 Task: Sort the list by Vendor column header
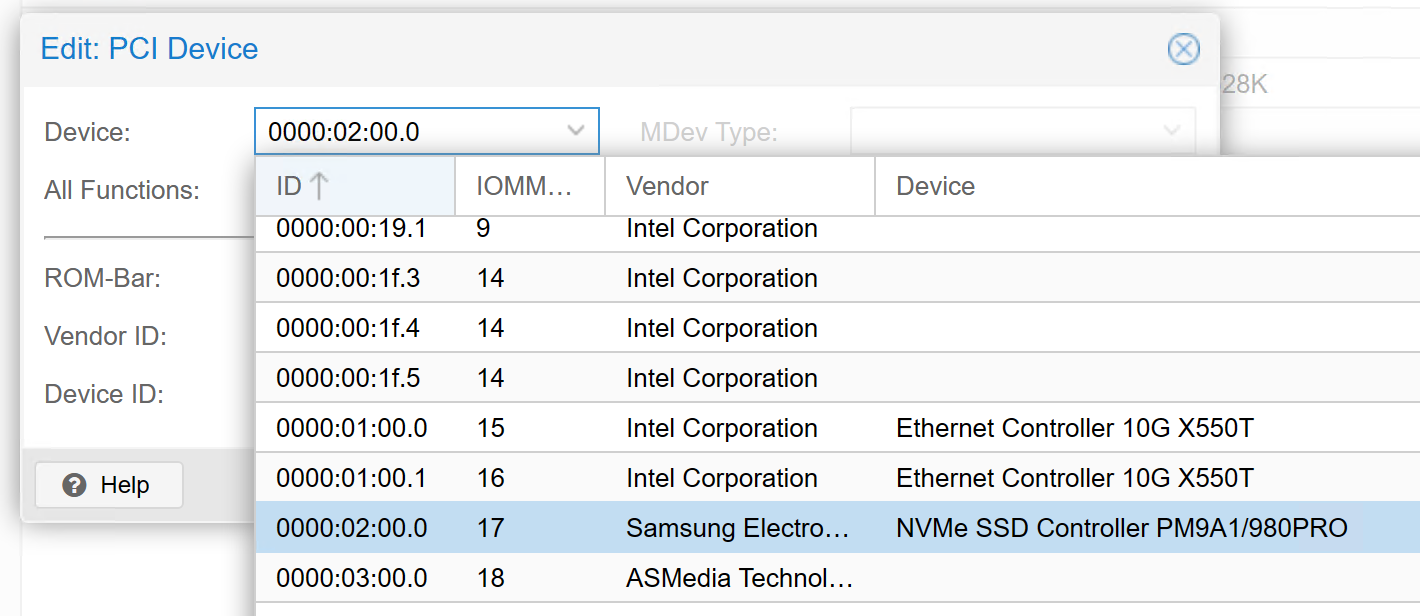point(739,186)
